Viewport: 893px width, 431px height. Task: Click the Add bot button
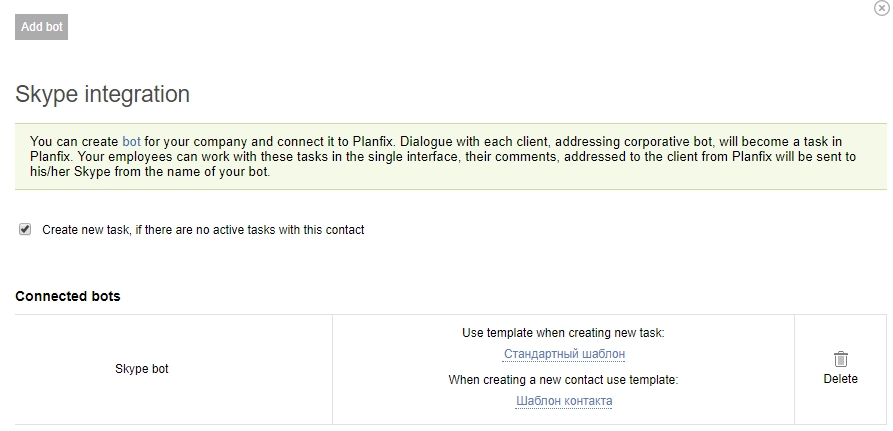tap(42, 27)
